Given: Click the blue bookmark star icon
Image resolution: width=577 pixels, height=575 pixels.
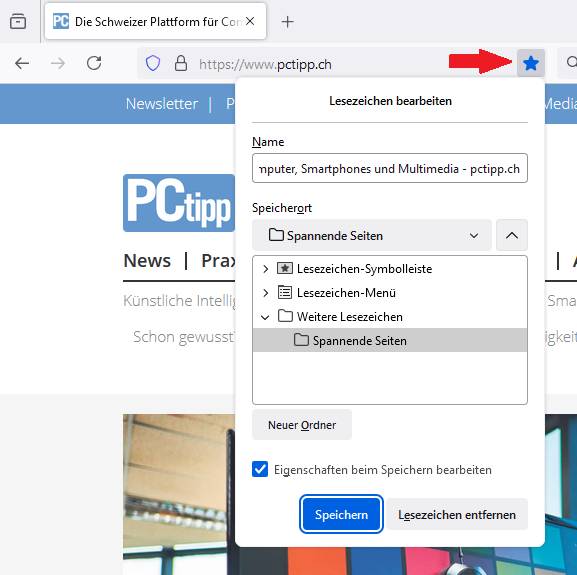Looking at the screenshot, I should tap(531, 63).
